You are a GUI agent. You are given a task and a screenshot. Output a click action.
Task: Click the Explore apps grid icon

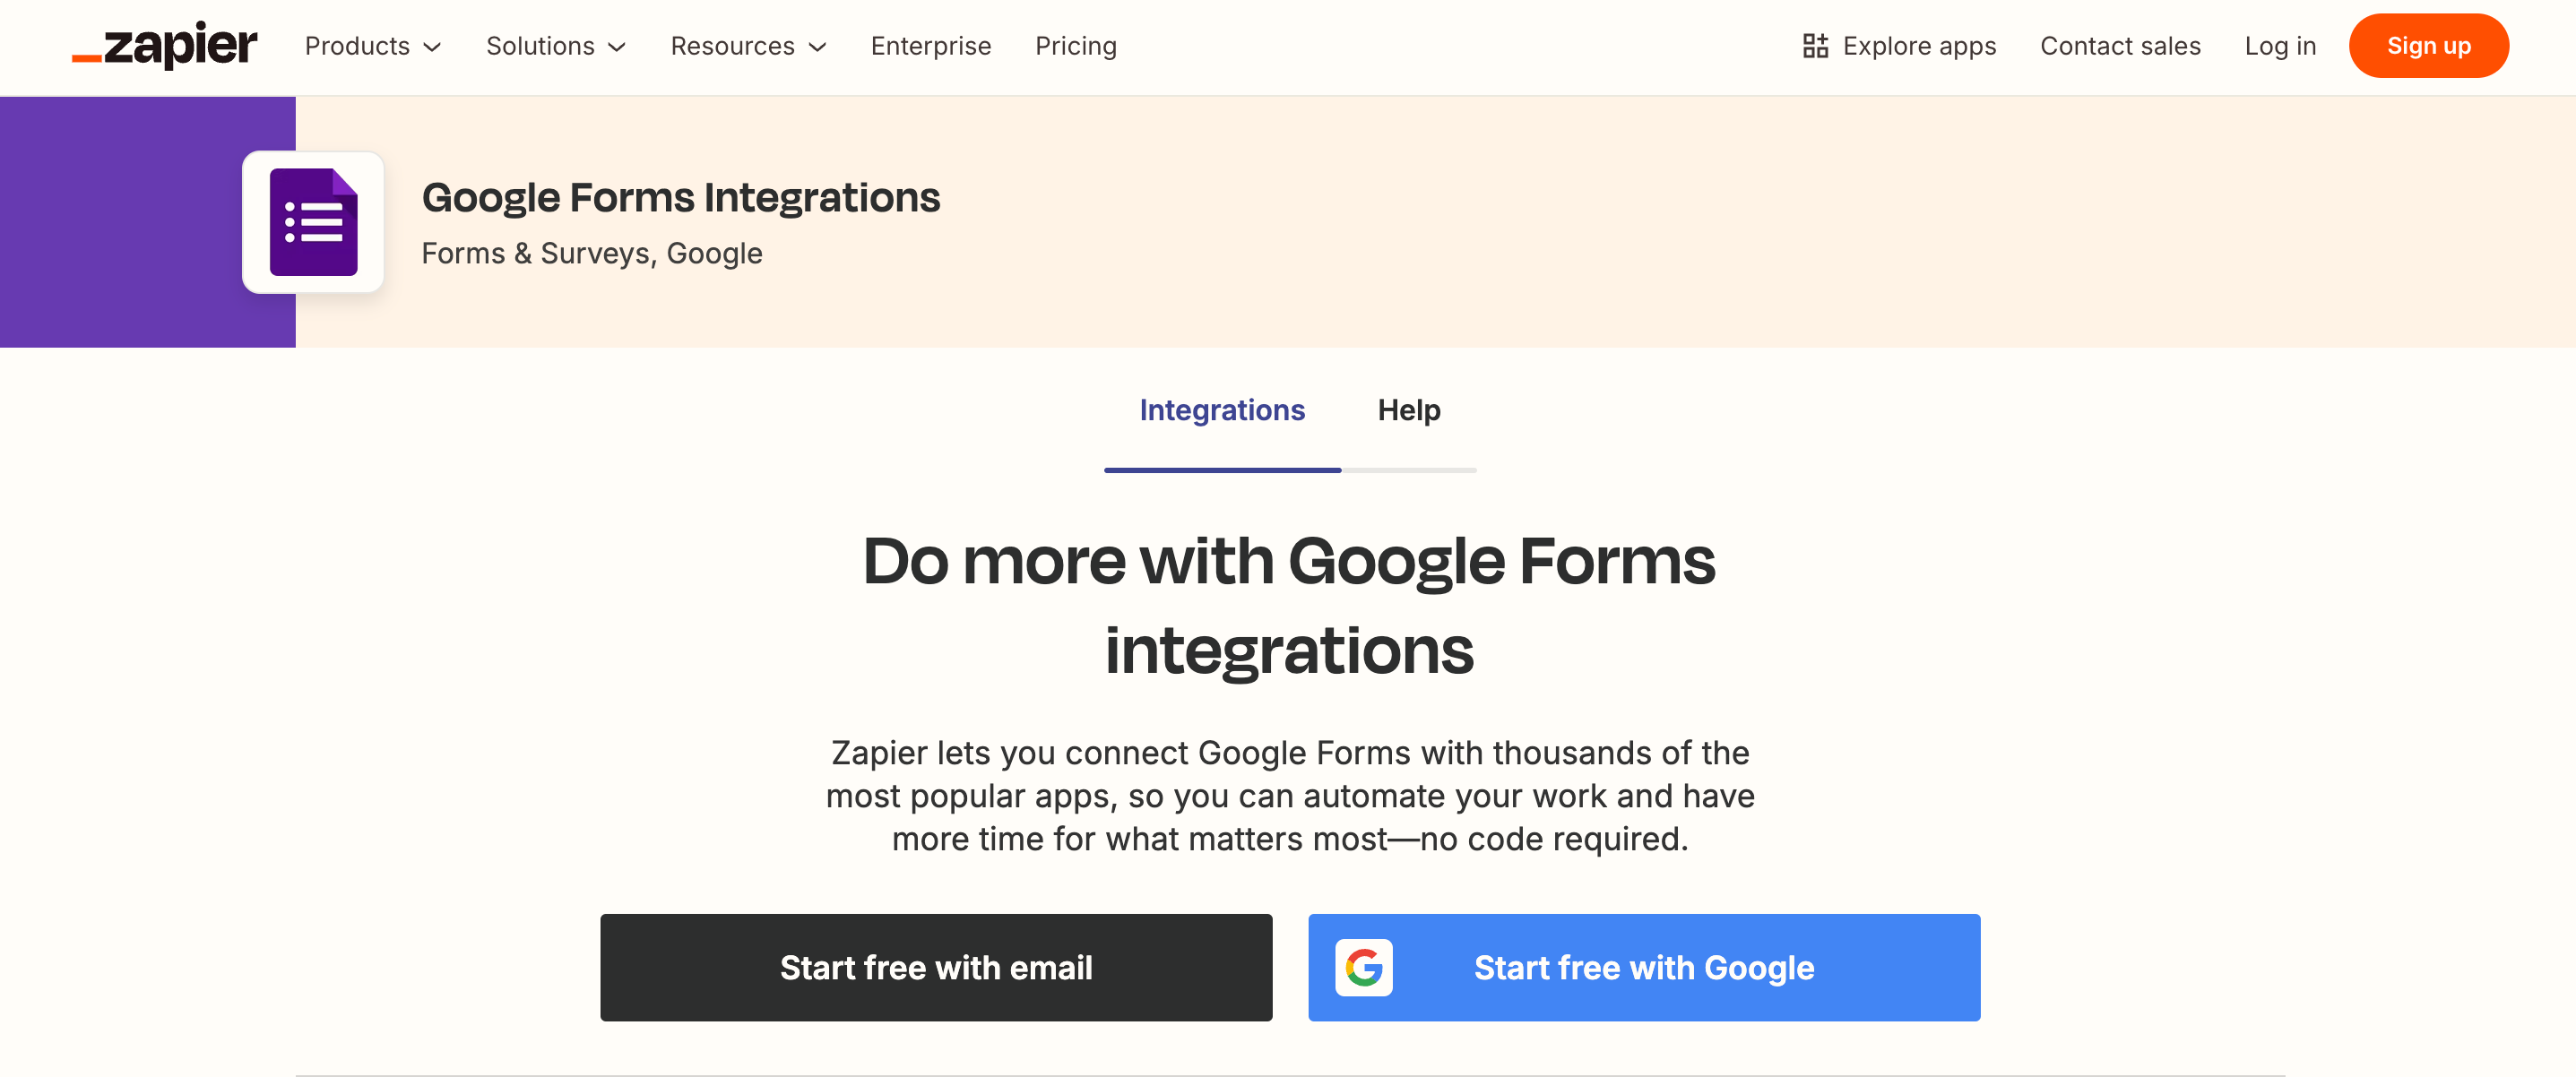coord(1815,45)
